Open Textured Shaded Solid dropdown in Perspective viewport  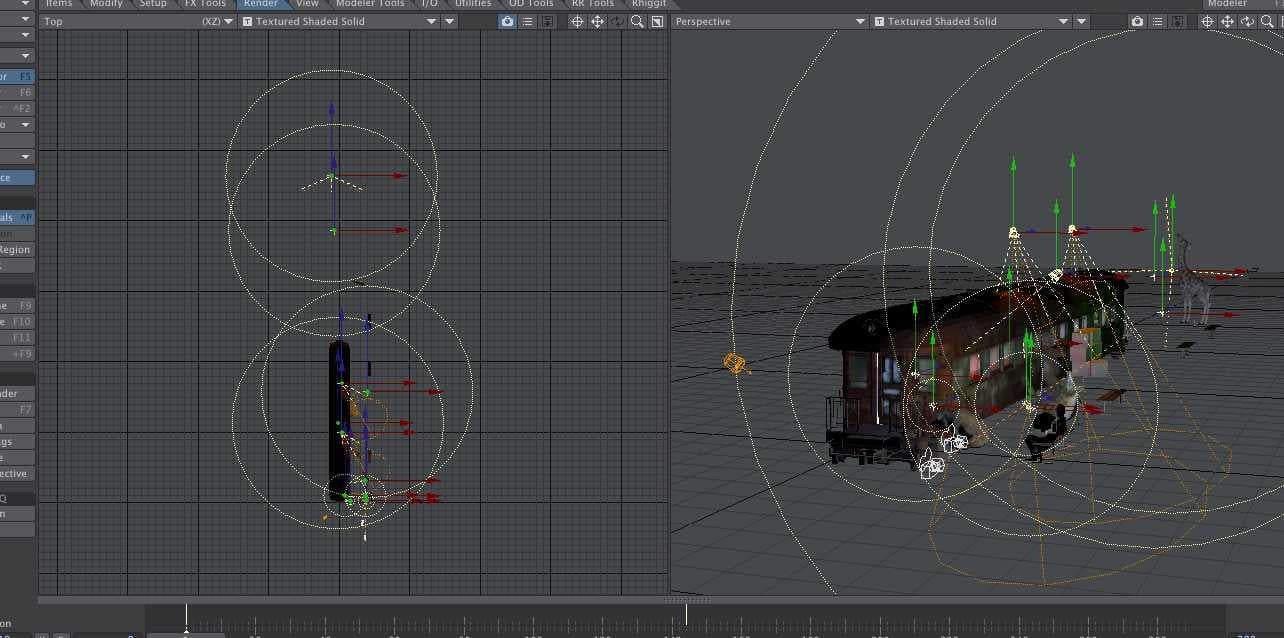coord(971,21)
